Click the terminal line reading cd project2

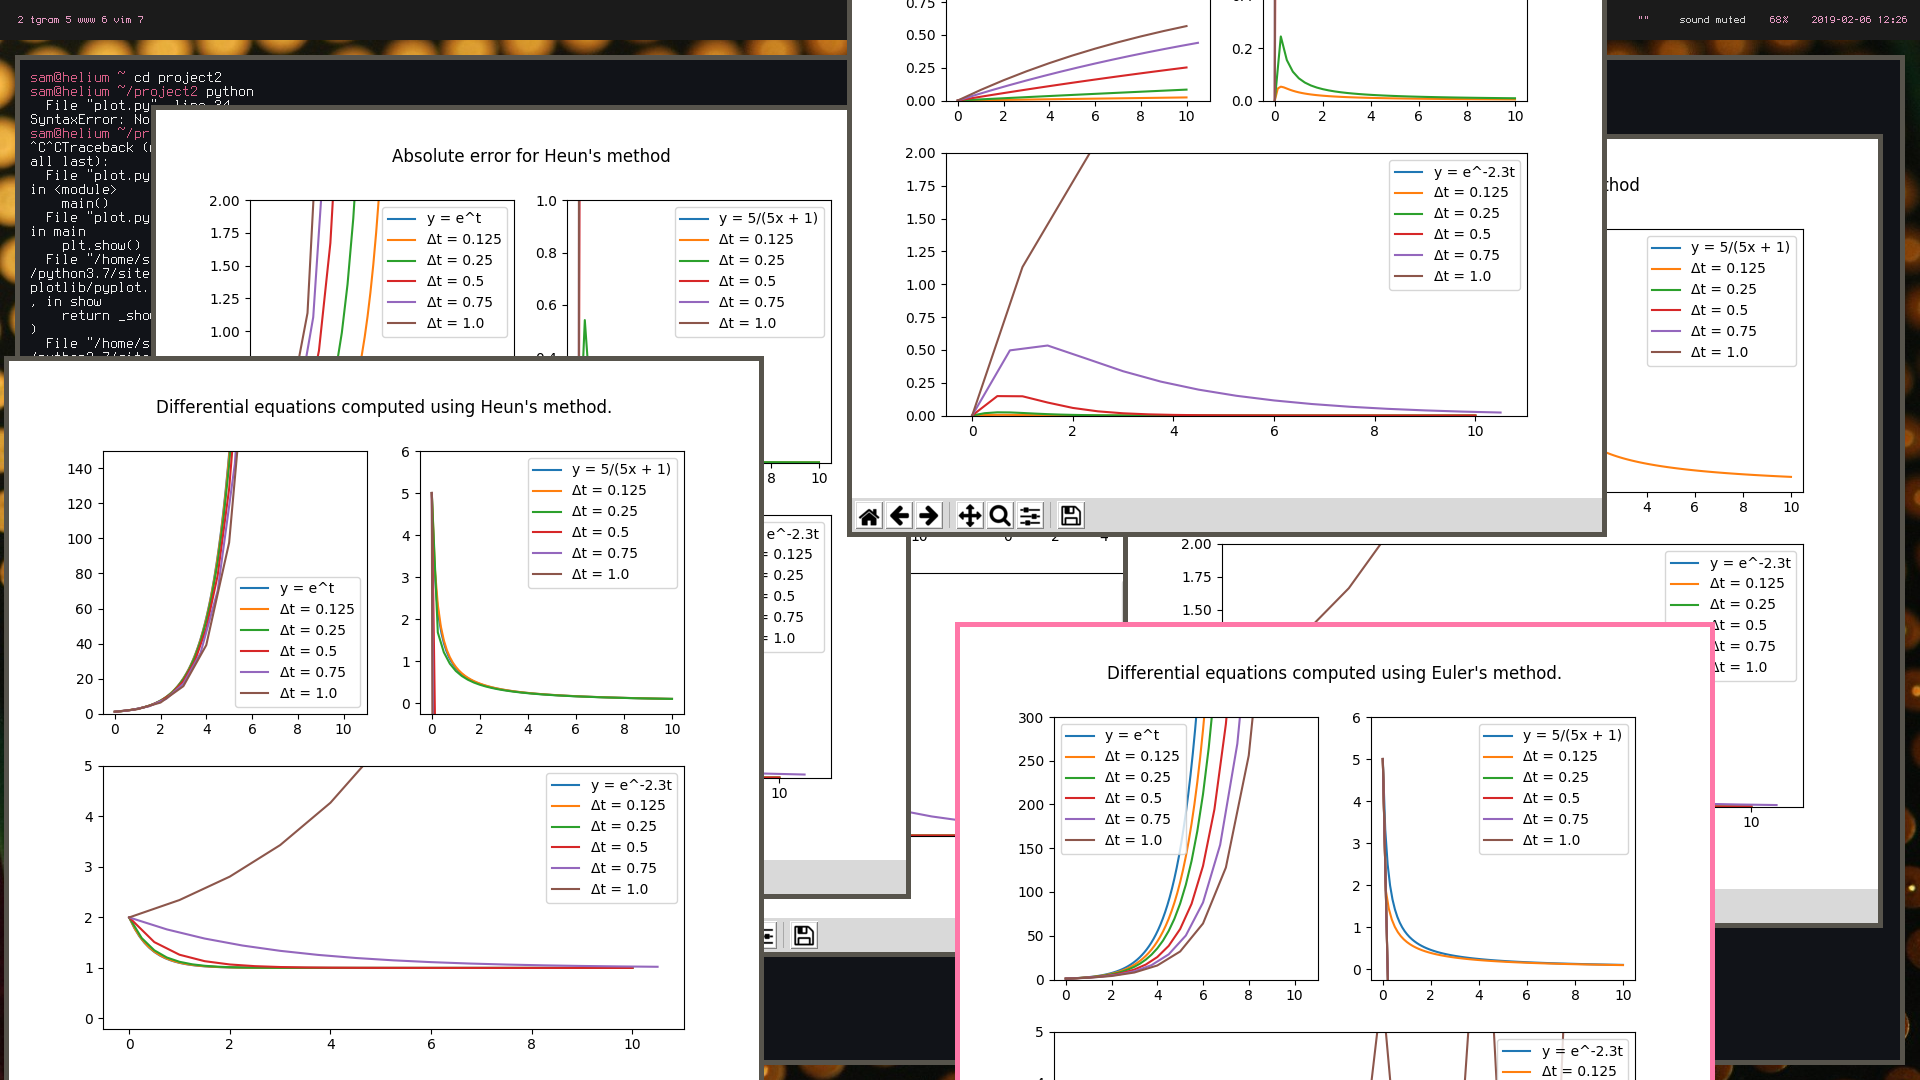coord(177,77)
